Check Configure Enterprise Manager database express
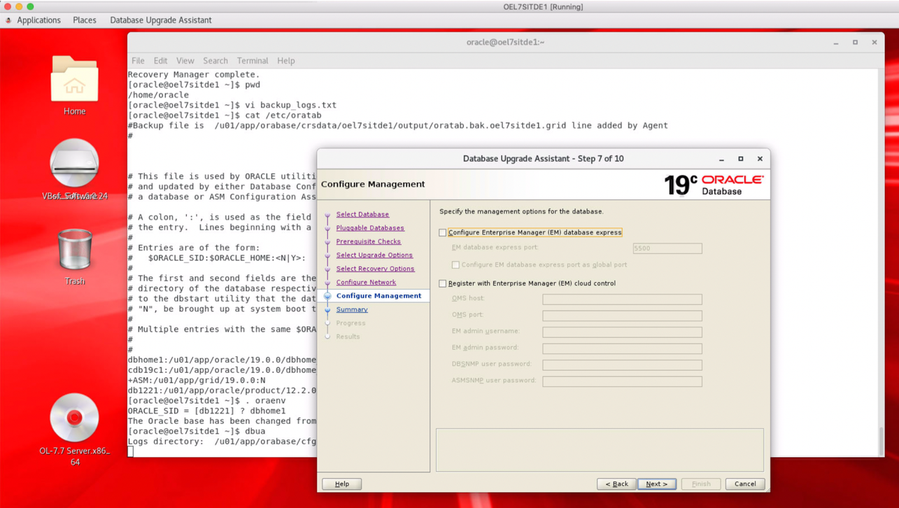899x508 pixels. click(x=443, y=233)
